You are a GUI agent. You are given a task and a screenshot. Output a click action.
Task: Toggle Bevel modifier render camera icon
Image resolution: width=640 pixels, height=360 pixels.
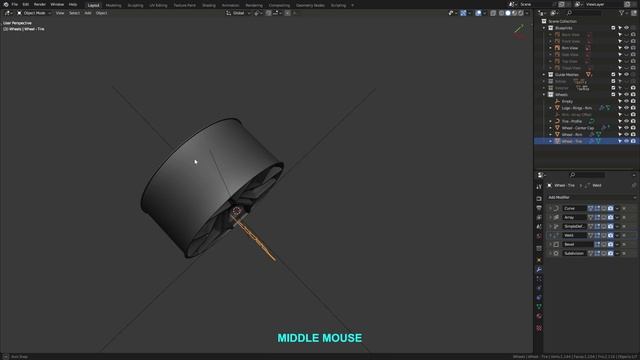pos(611,244)
